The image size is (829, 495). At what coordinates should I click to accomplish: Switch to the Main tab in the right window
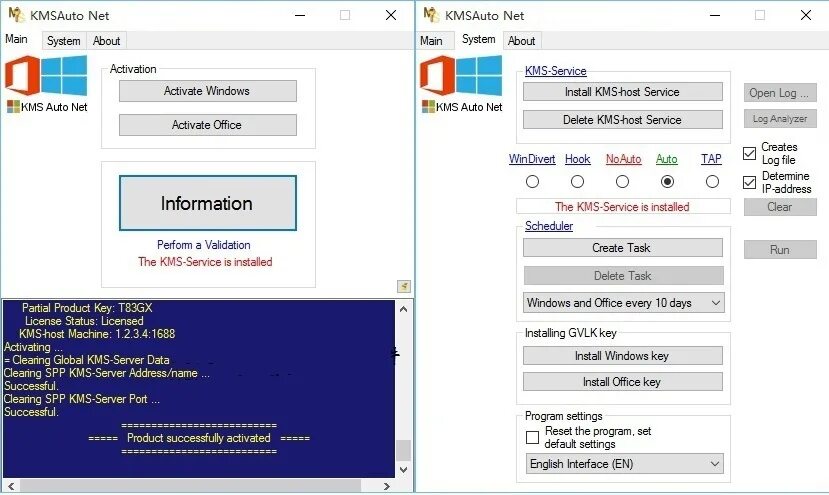tap(431, 41)
